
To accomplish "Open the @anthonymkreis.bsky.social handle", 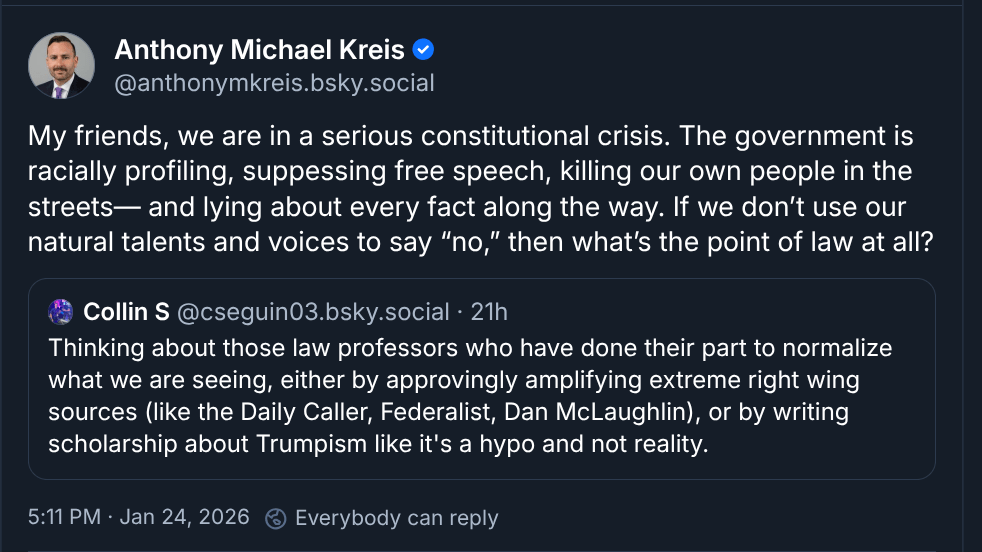I will 274,83.
